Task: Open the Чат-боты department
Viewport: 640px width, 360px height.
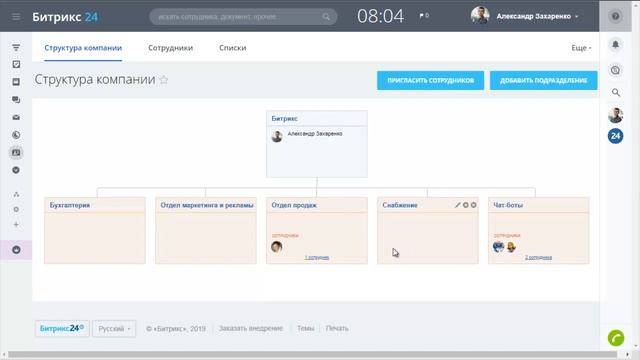Action: point(508,205)
